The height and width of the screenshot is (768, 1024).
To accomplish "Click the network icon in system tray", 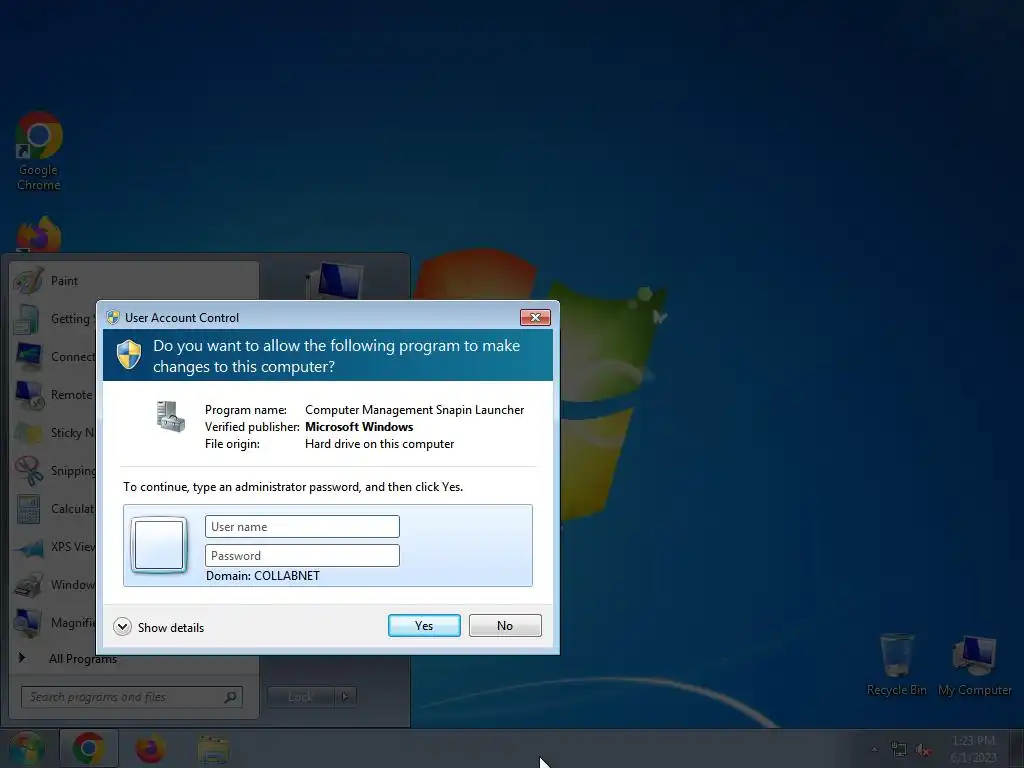I will pos(899,750).
